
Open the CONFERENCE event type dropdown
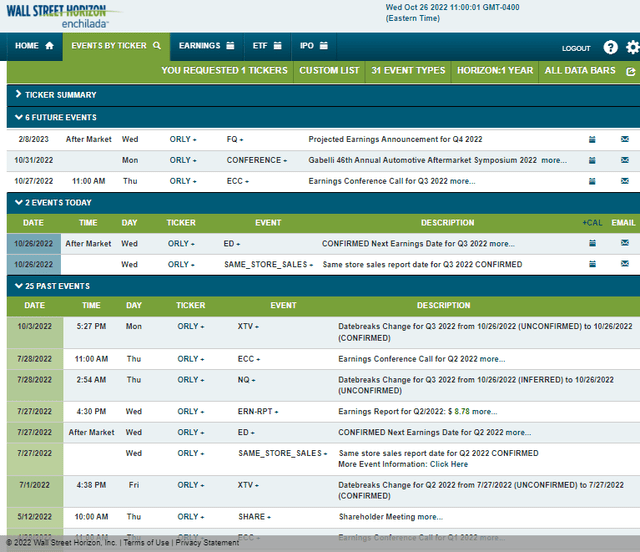(x=257, y=160)
